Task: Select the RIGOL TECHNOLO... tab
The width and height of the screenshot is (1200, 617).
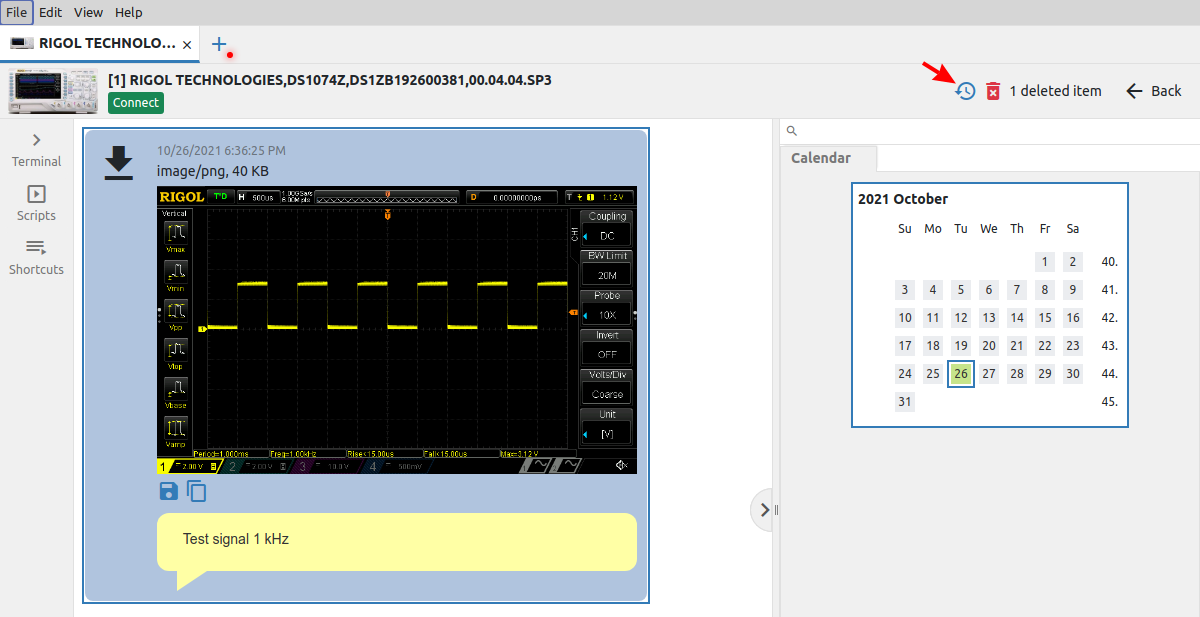Action: (100, 43)
